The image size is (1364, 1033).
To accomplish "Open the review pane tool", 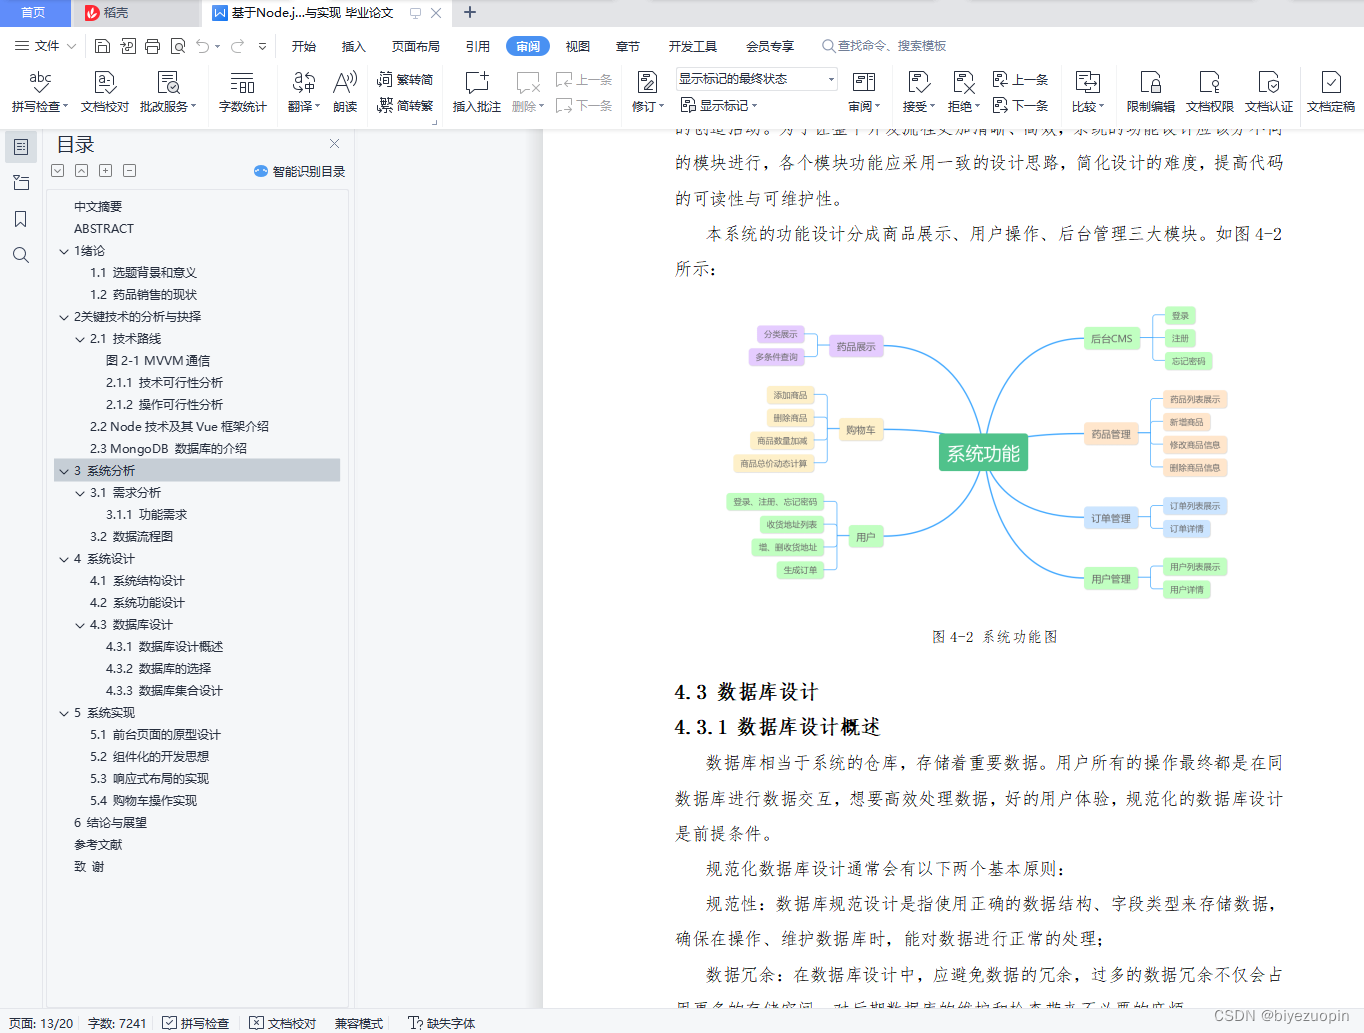I will pos(864,91).
